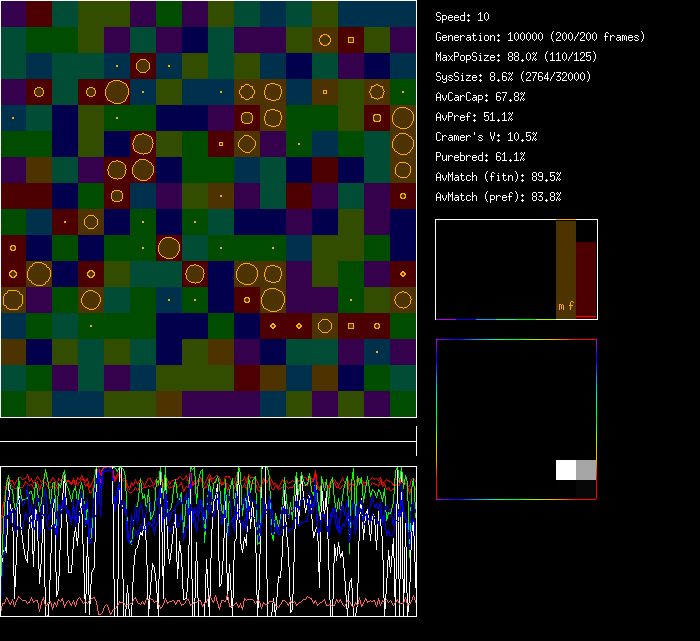Screen dimensions: 700x641
Task: Click the orange histogram bar labeled m f
Action: click(x=566, y=270)
